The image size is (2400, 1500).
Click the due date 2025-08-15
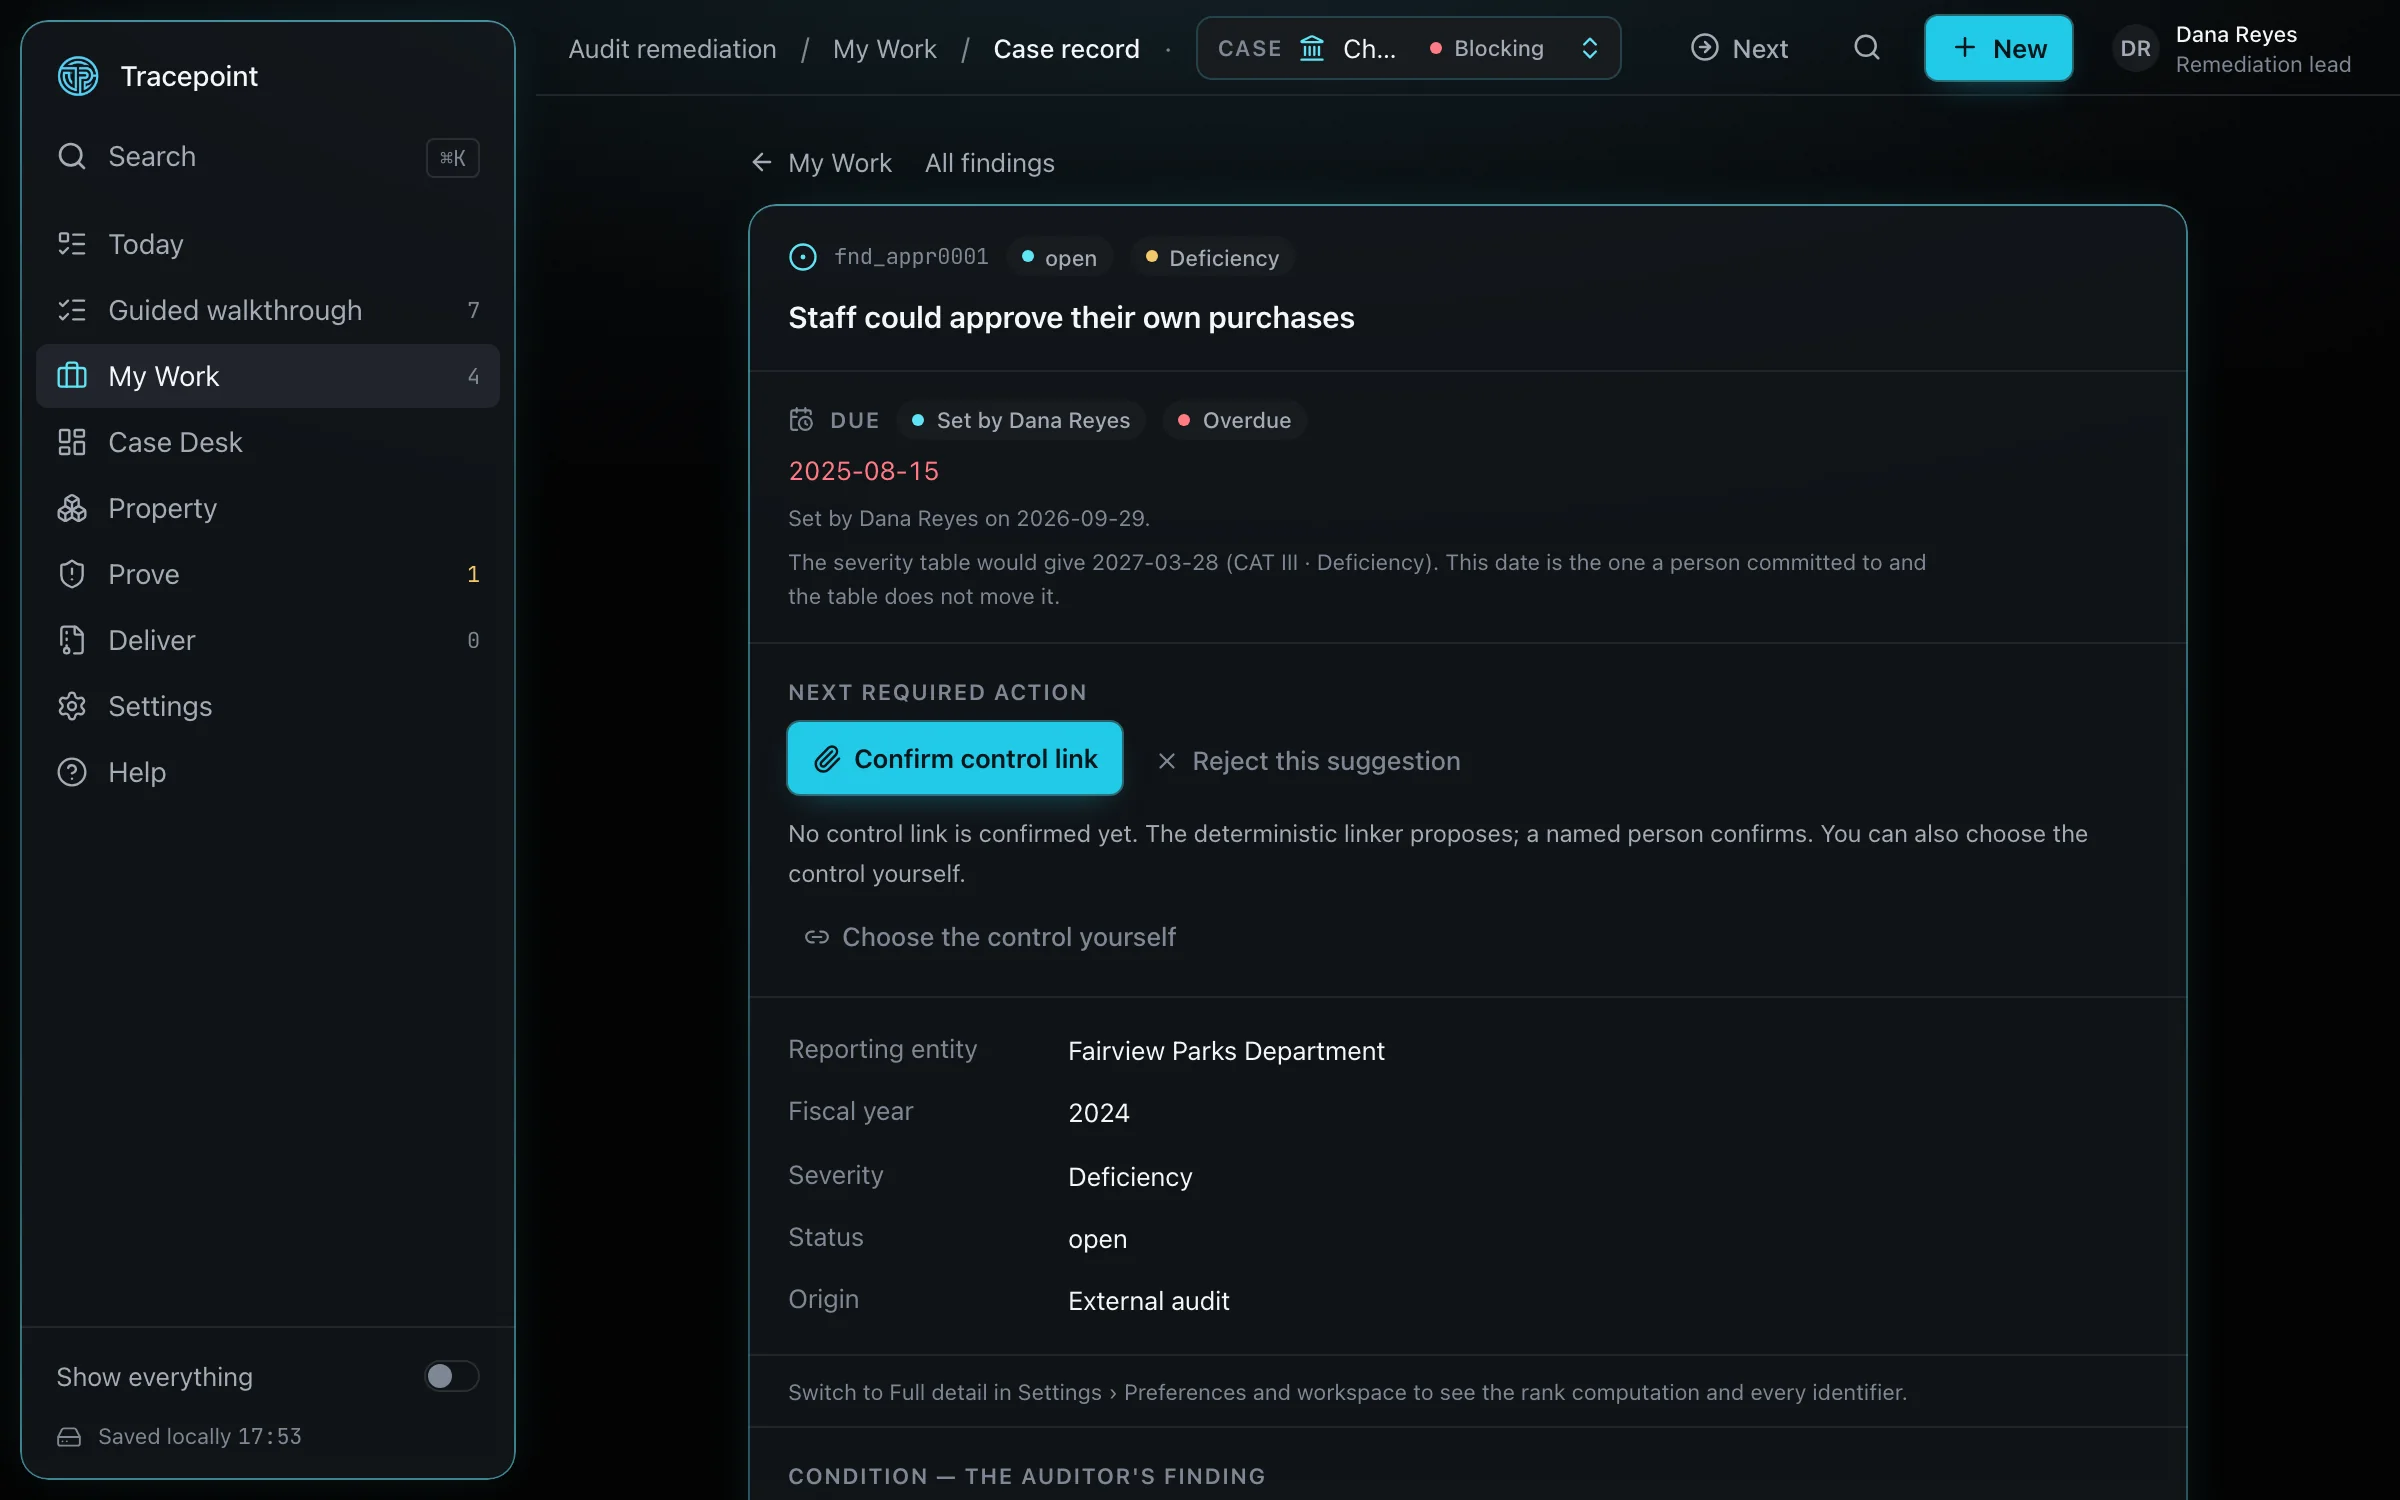click(x=863, y=471)
